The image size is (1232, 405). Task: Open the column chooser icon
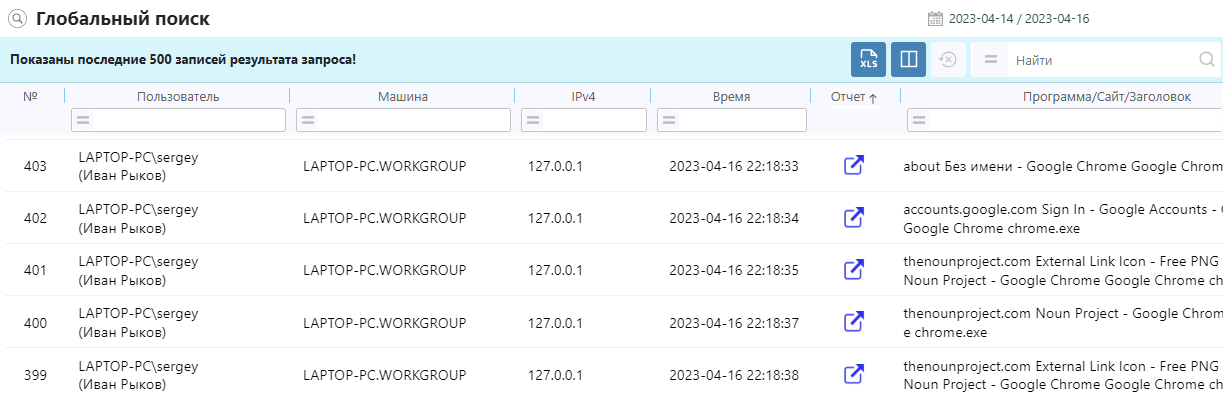pos(908,60)
